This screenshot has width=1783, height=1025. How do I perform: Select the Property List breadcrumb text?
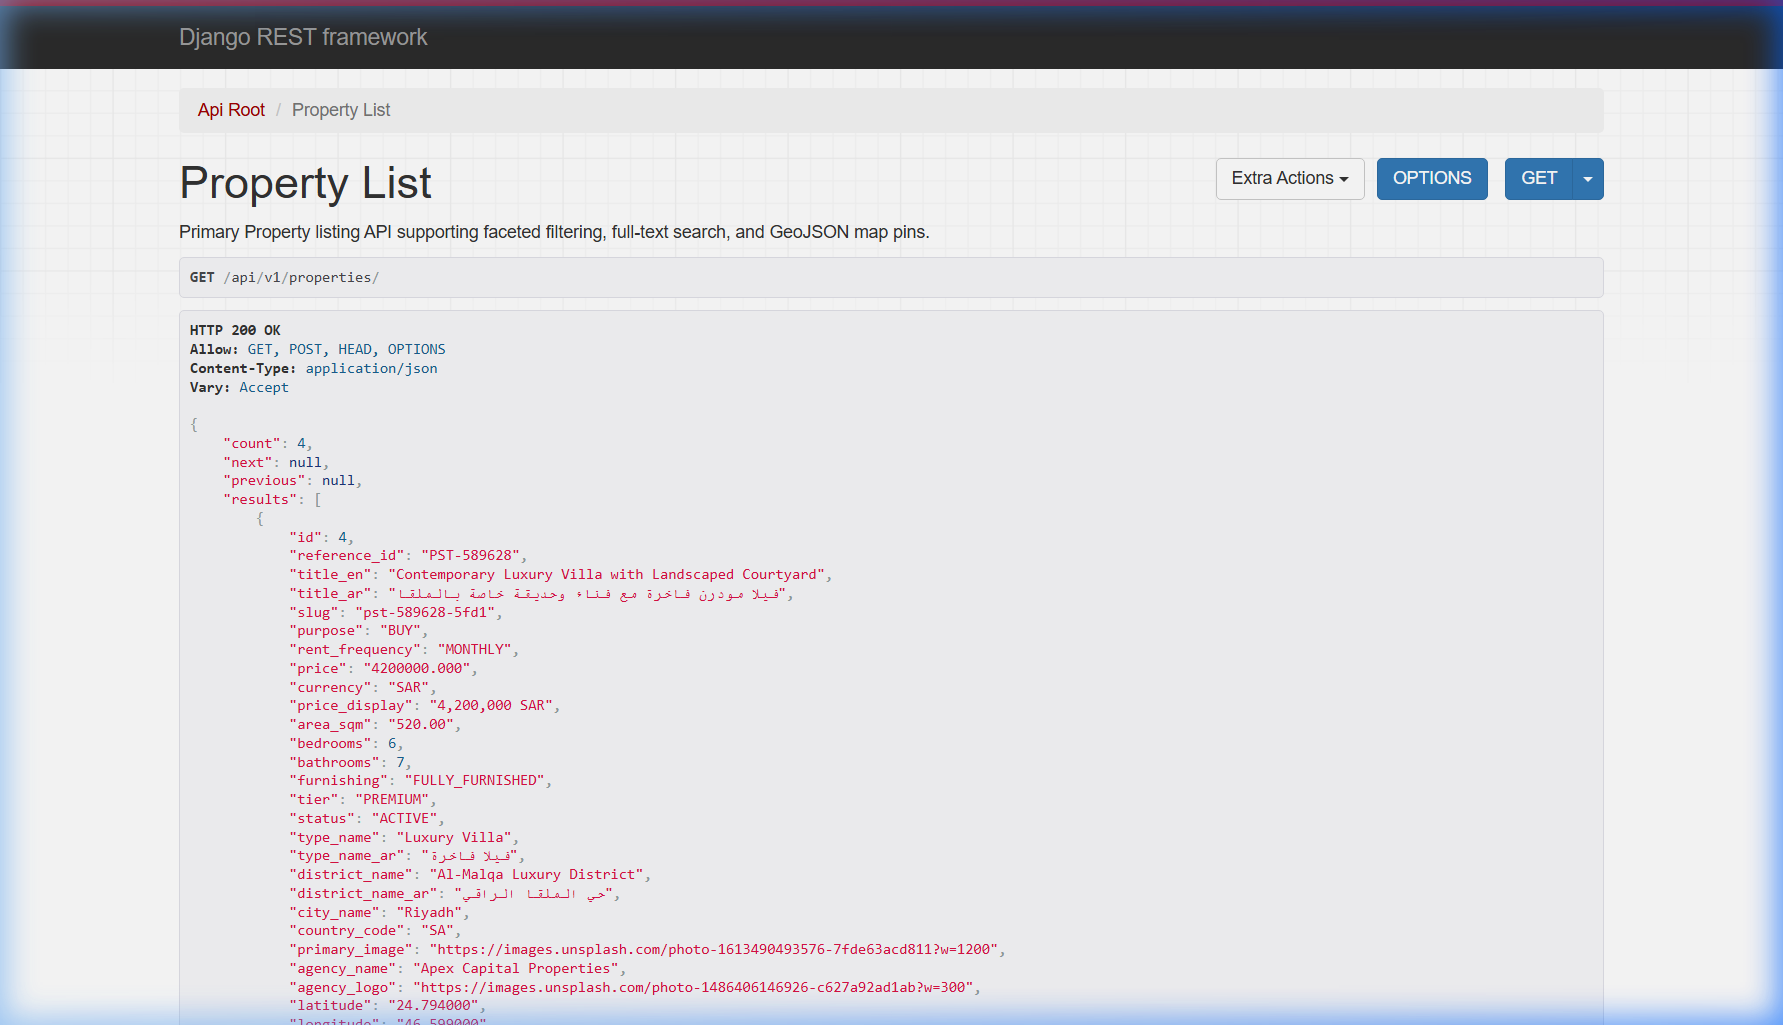[341, 110]
